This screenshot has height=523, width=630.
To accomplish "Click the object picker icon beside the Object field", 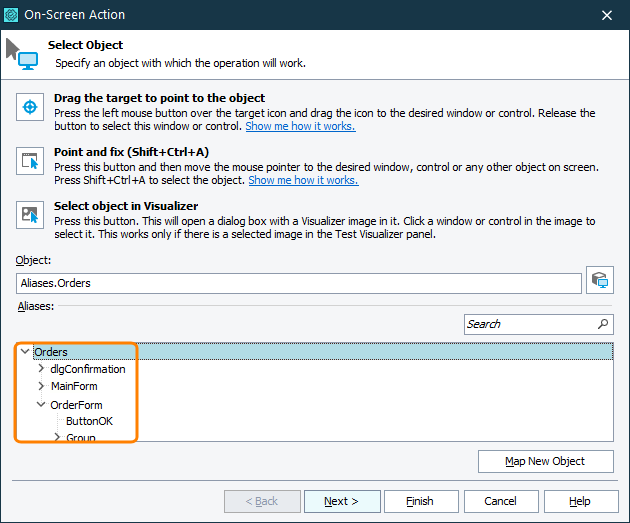I will coord(599,282).
